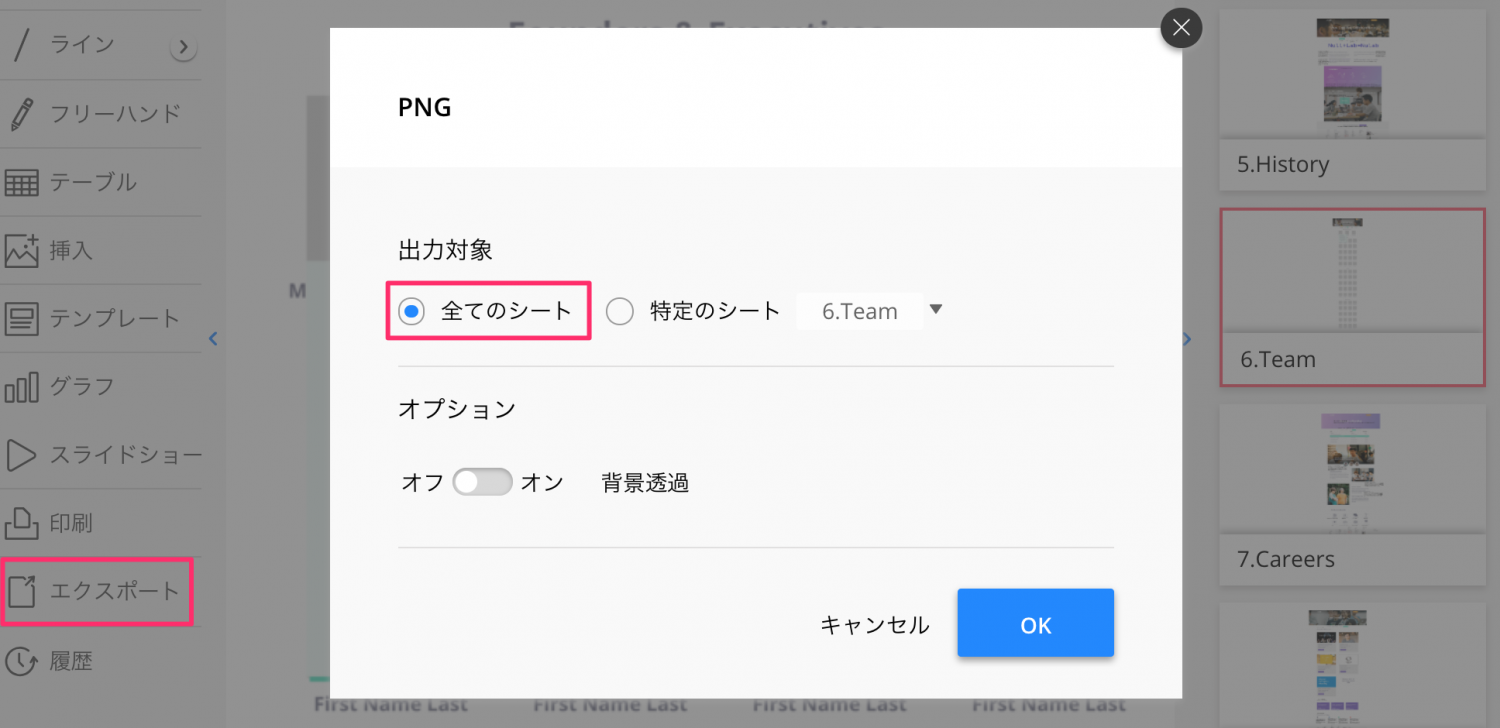Collapse the left sidebar chevron
The height and width of the screenshot is (728, 1500).
(213, 339)
